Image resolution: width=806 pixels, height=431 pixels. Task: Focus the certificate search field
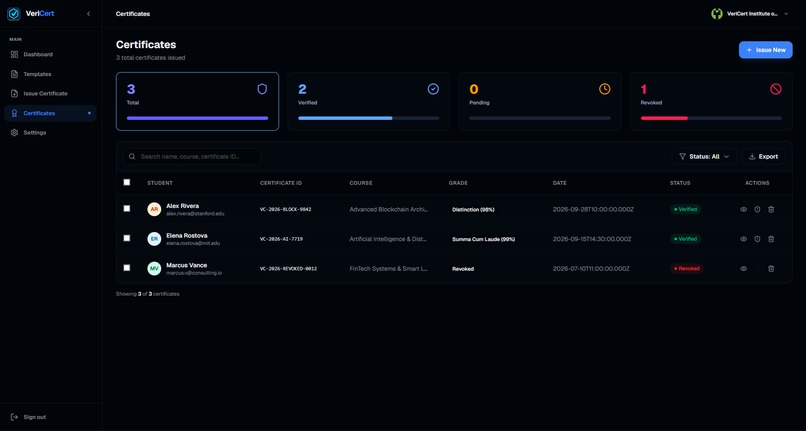point(192,156)
